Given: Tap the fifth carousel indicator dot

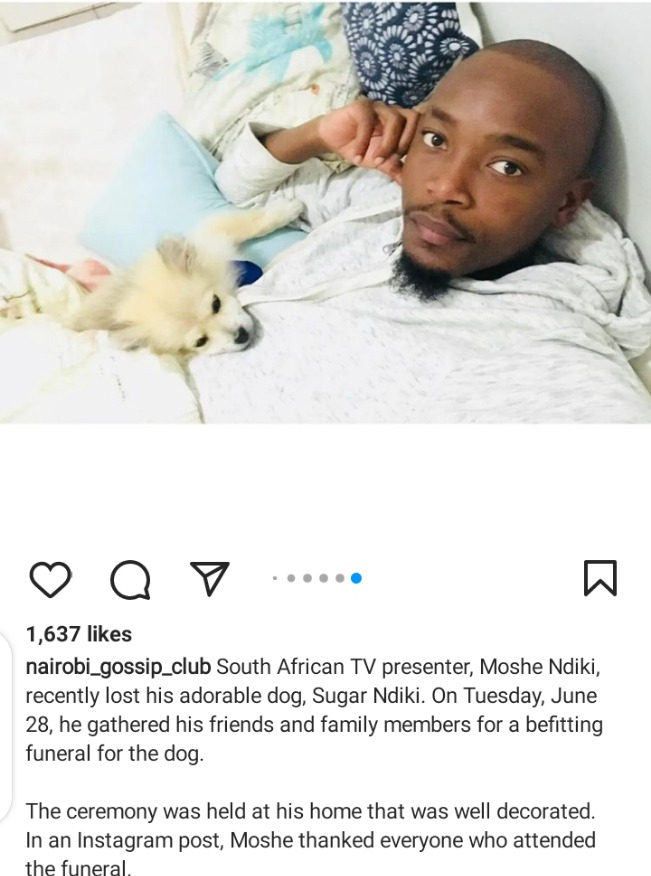Looking at the screenshot, I should tap(339, 578).
